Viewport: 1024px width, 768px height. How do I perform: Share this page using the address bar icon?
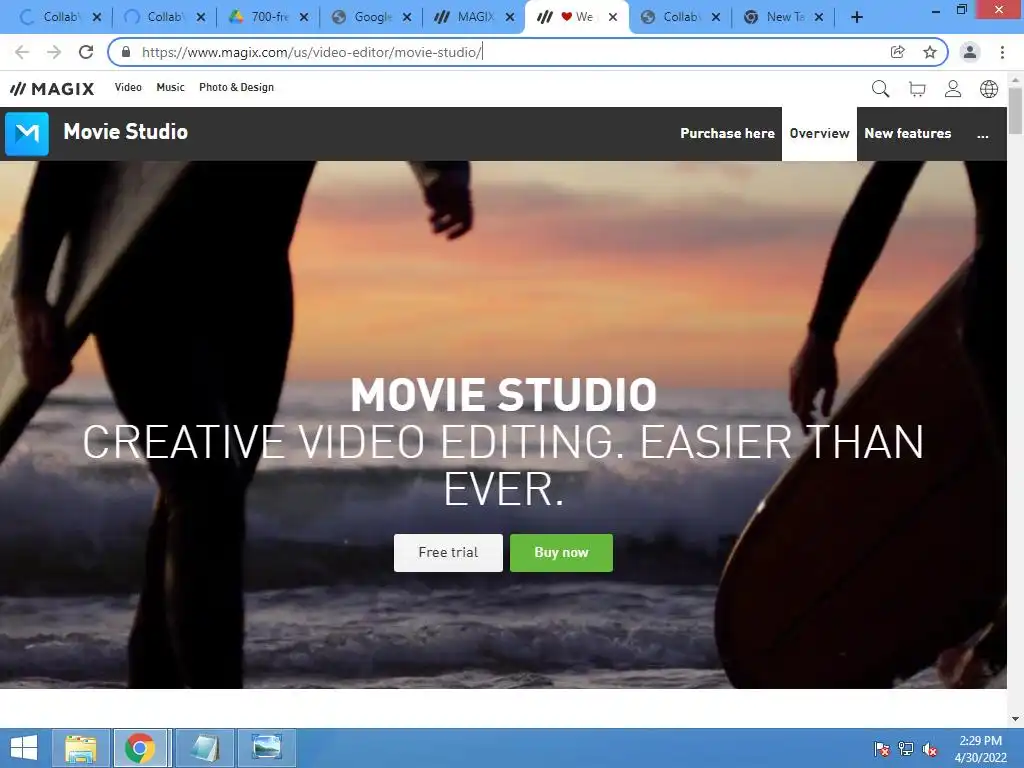[898, 52]
